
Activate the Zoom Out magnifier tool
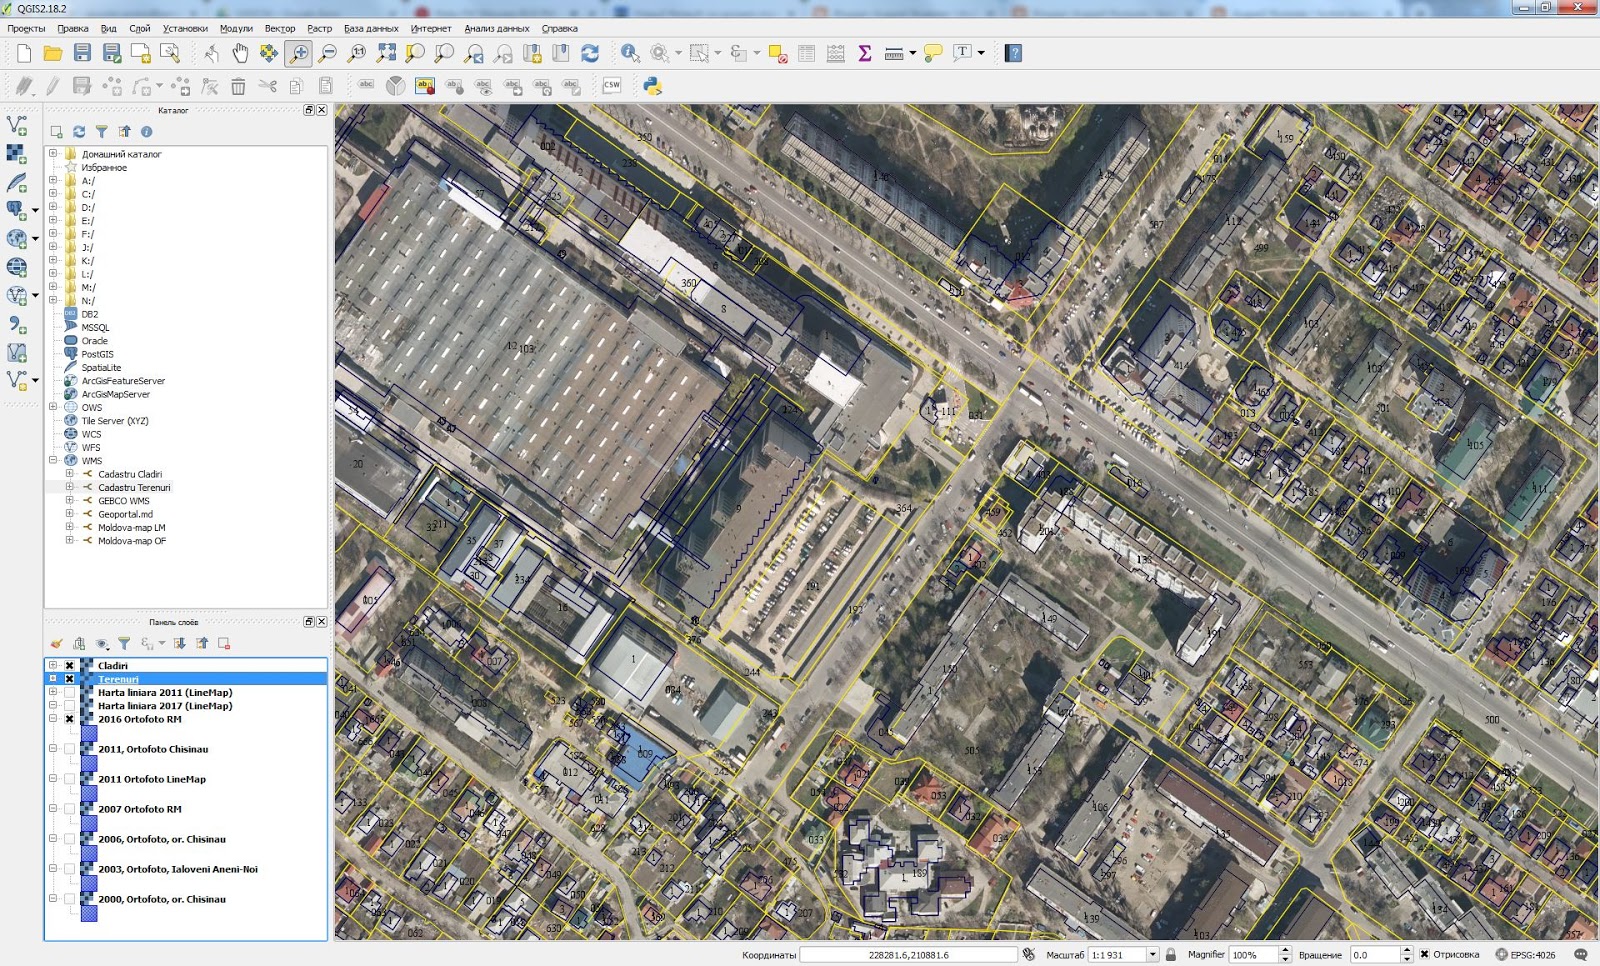(327, 53)
